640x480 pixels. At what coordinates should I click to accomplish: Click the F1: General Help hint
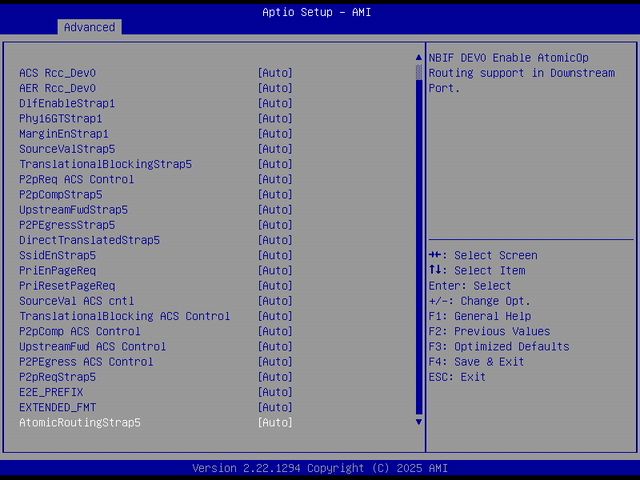click(x=480, y=316)
